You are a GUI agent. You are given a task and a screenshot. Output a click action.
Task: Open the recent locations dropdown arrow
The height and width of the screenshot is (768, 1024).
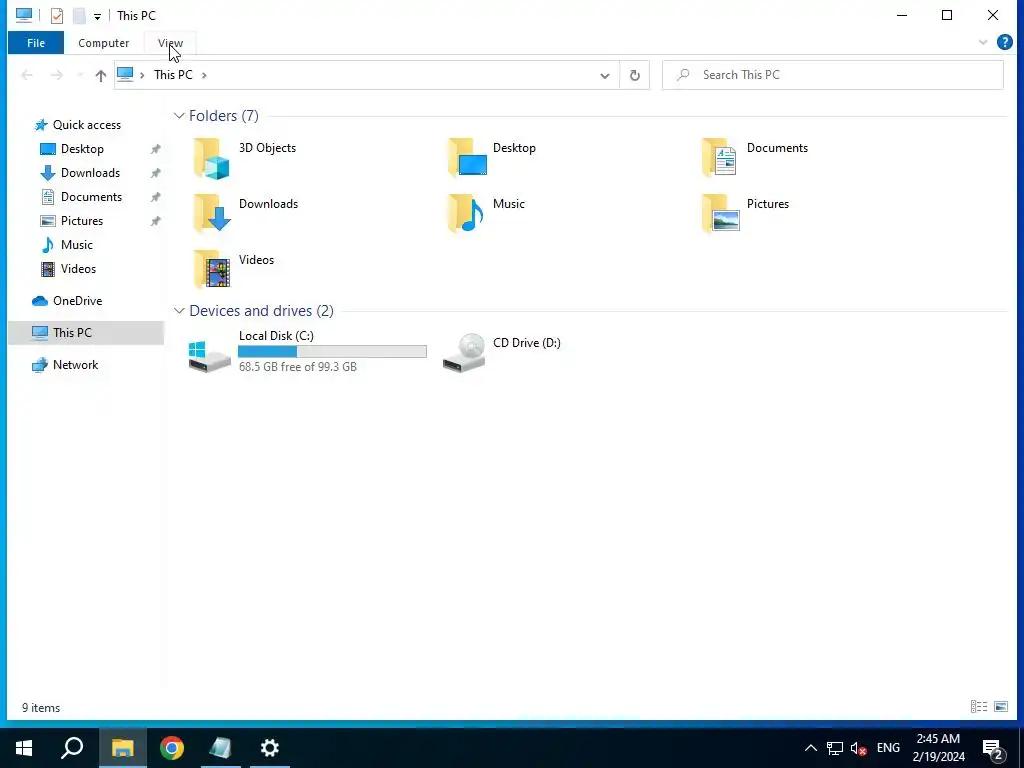pos(80,75)
